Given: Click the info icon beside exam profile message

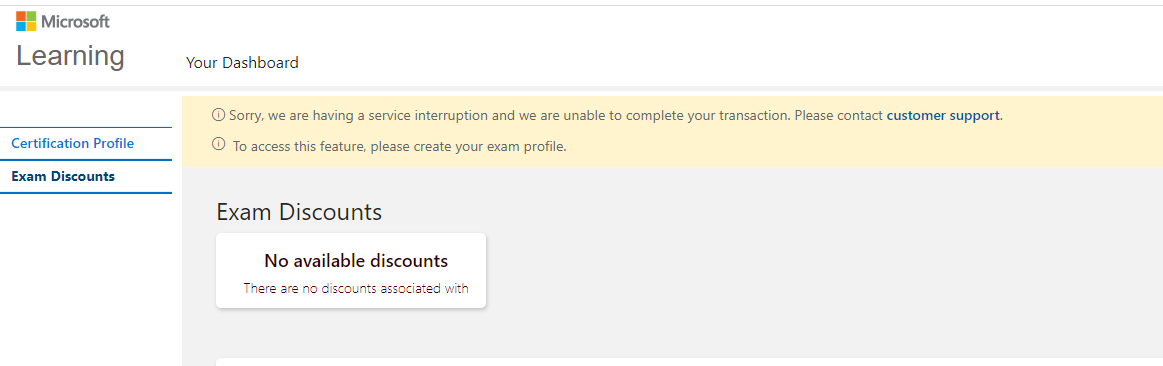Looking at the screenshot, I should pos(219,145).
